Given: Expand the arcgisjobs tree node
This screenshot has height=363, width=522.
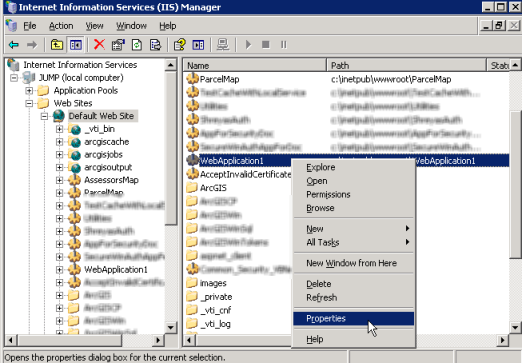Looking at the screenshot, I should pos(59,155).
